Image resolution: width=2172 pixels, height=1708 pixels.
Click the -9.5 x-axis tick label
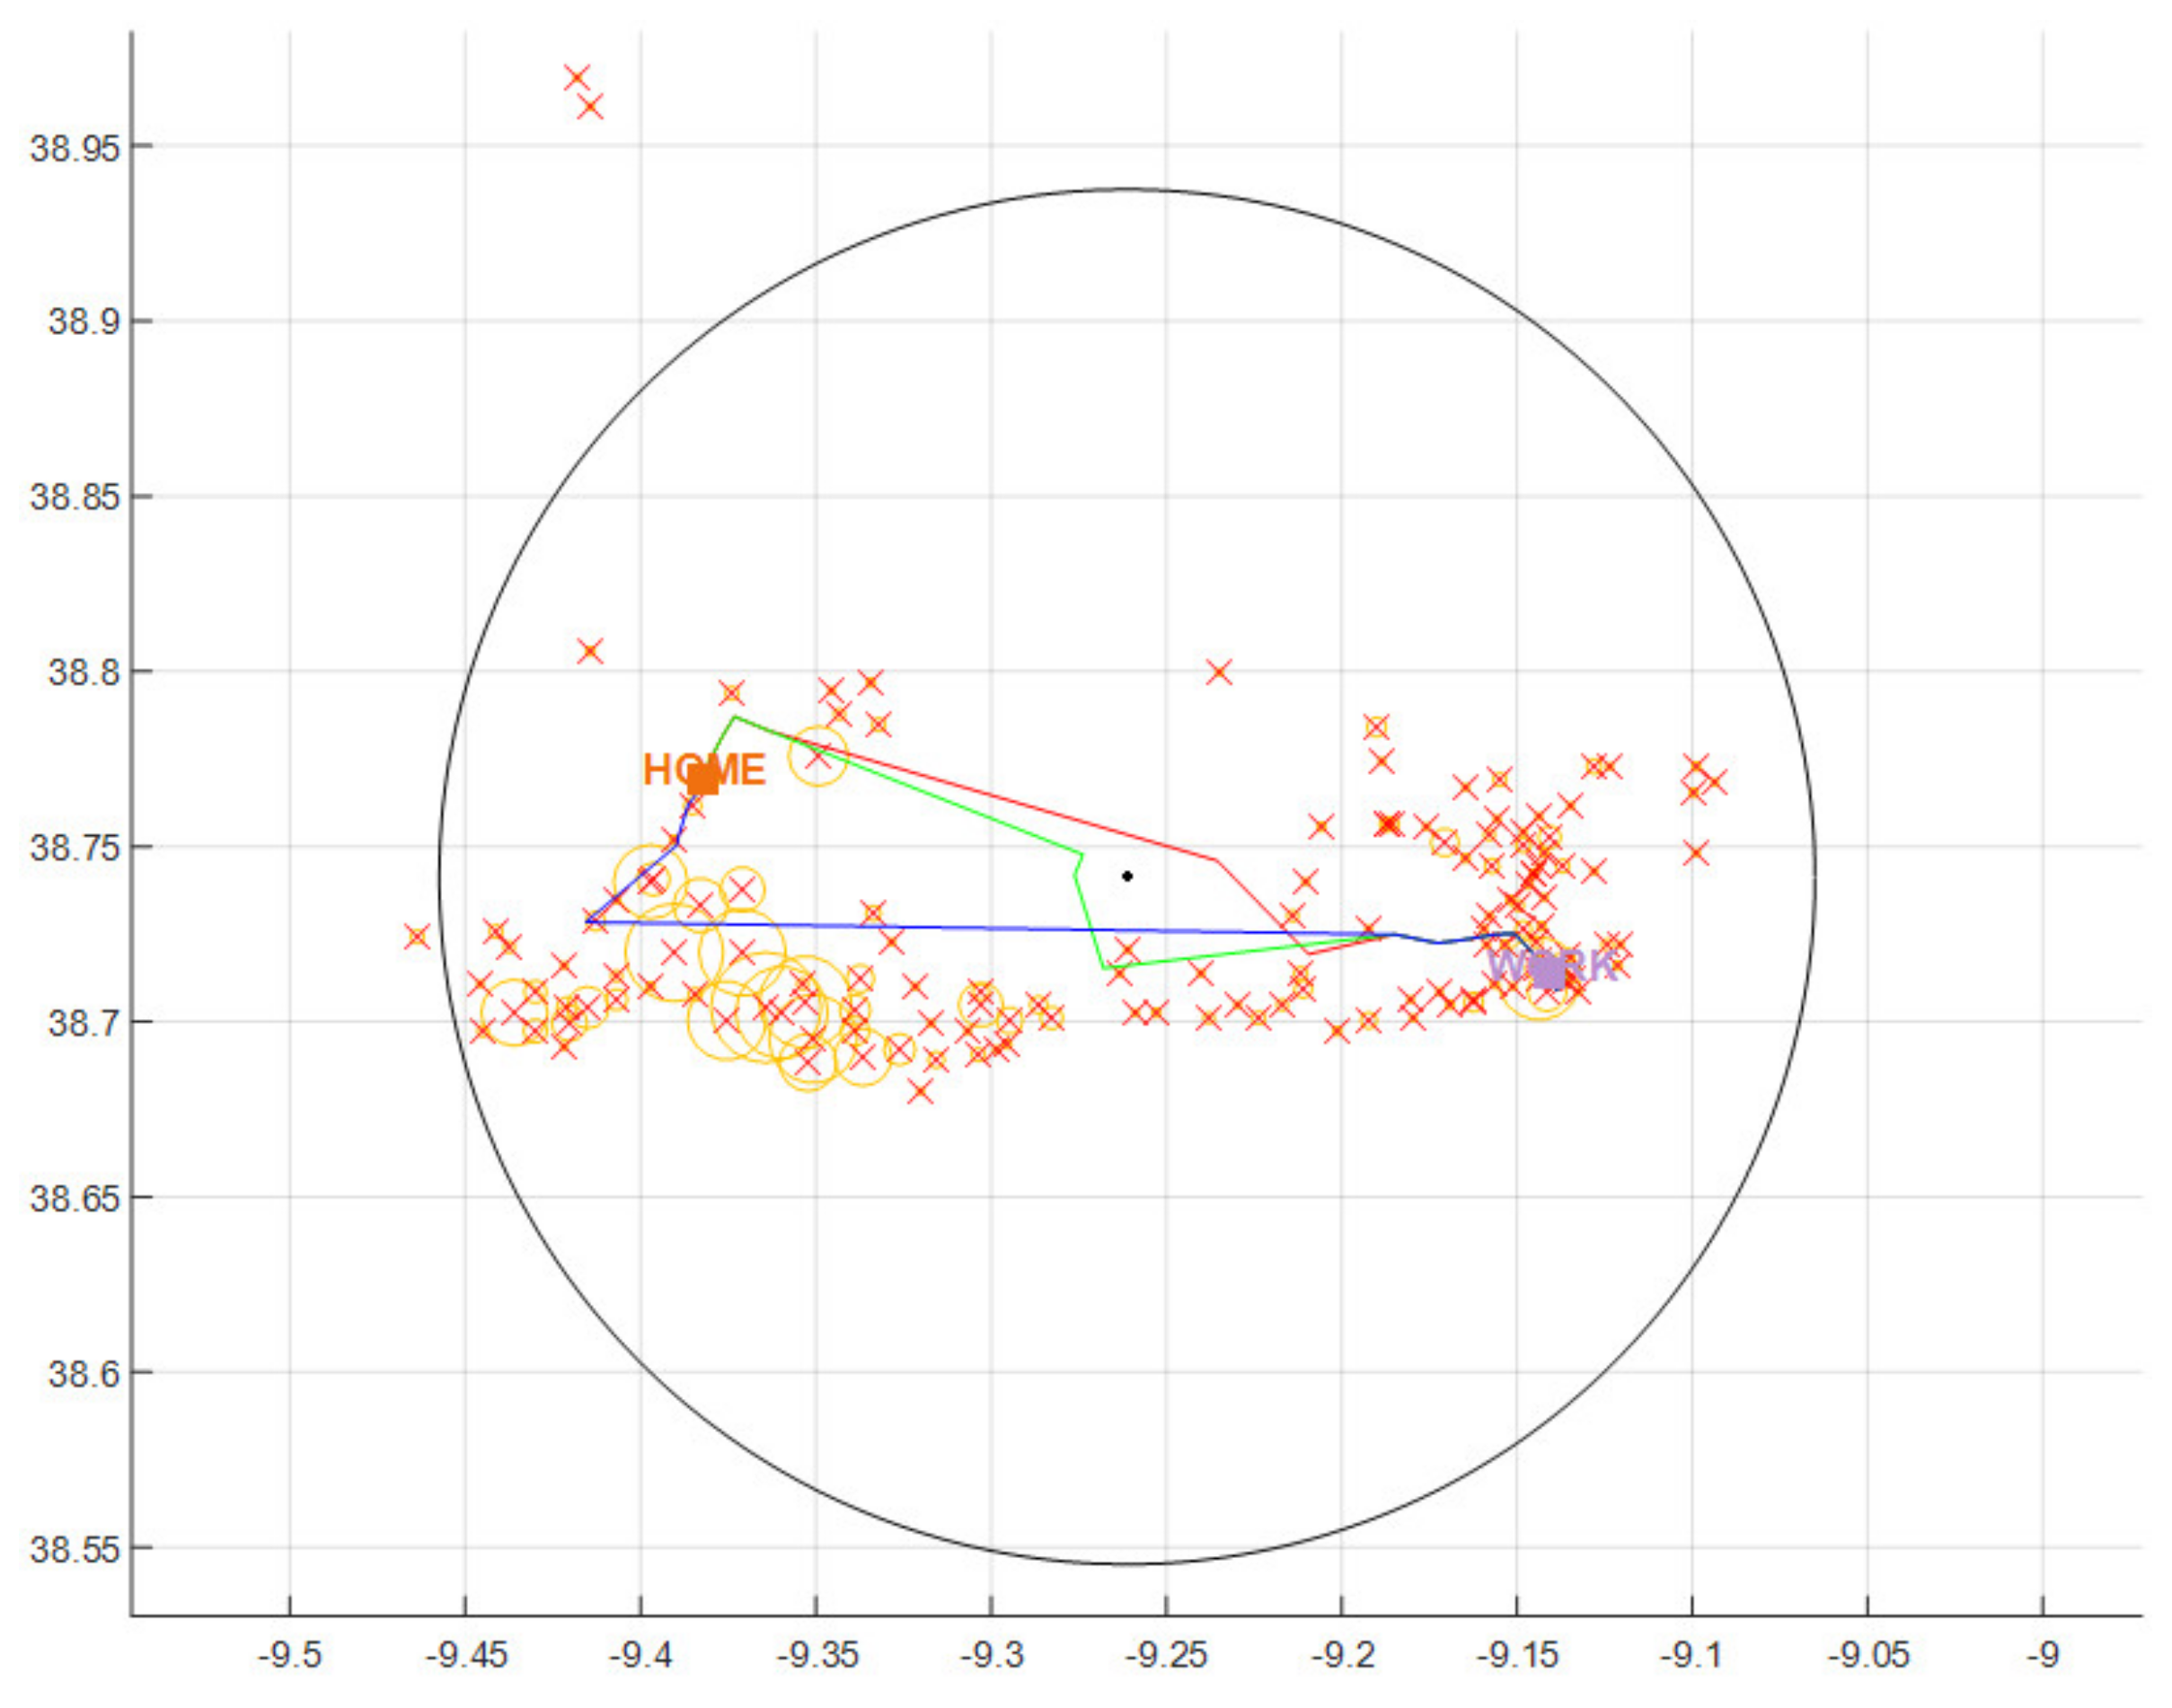(290, 1655)
